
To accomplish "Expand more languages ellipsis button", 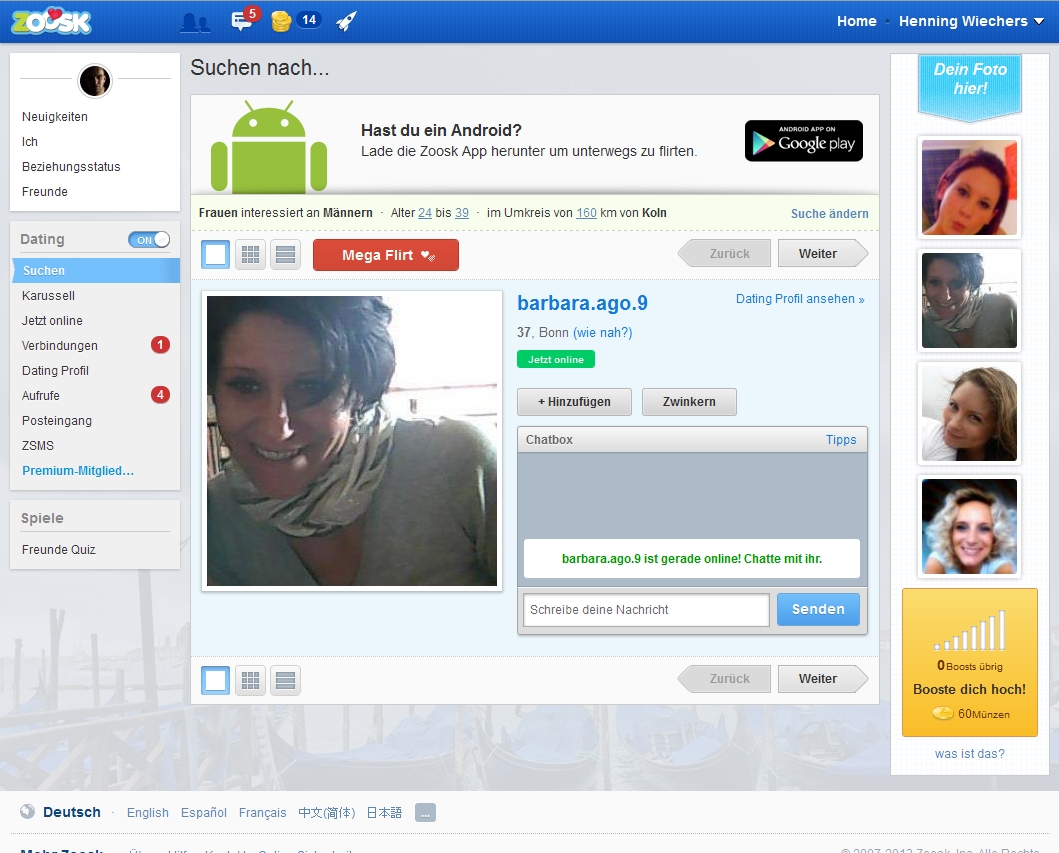I will click(x=425, y=812).
